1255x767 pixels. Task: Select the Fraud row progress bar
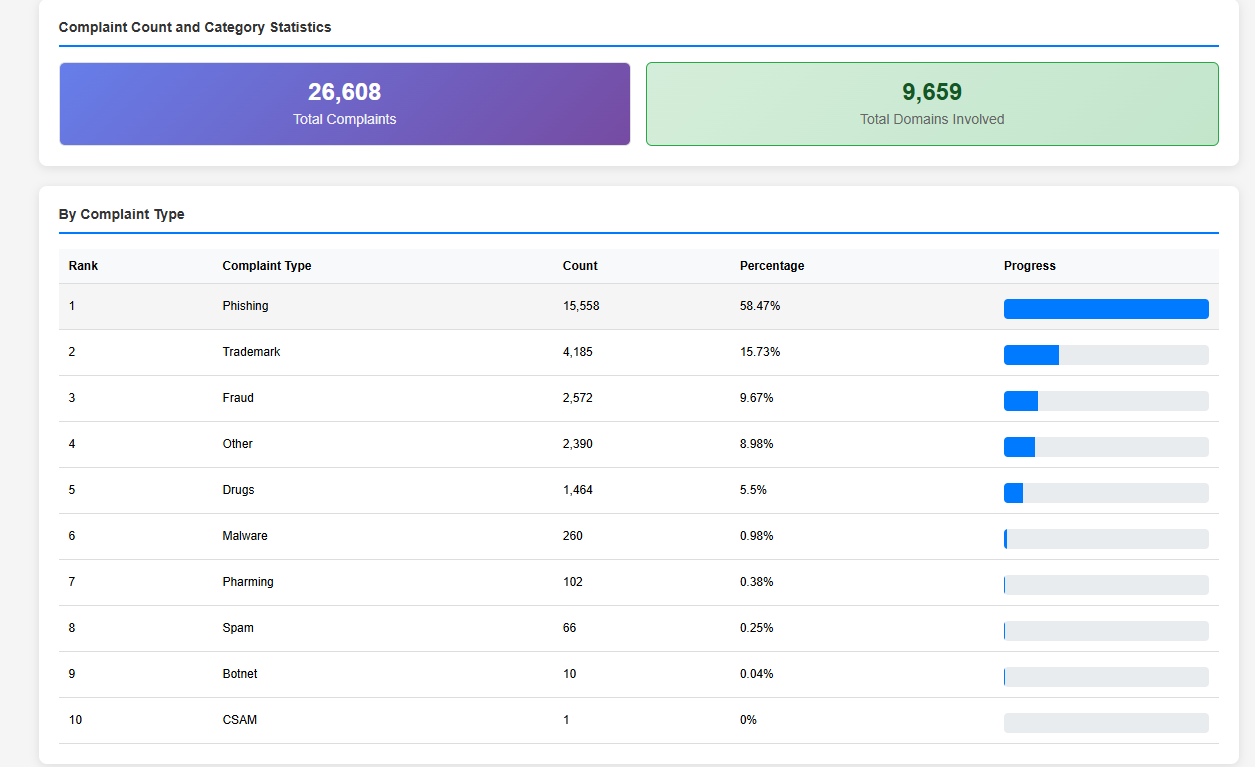point(1106,401)
